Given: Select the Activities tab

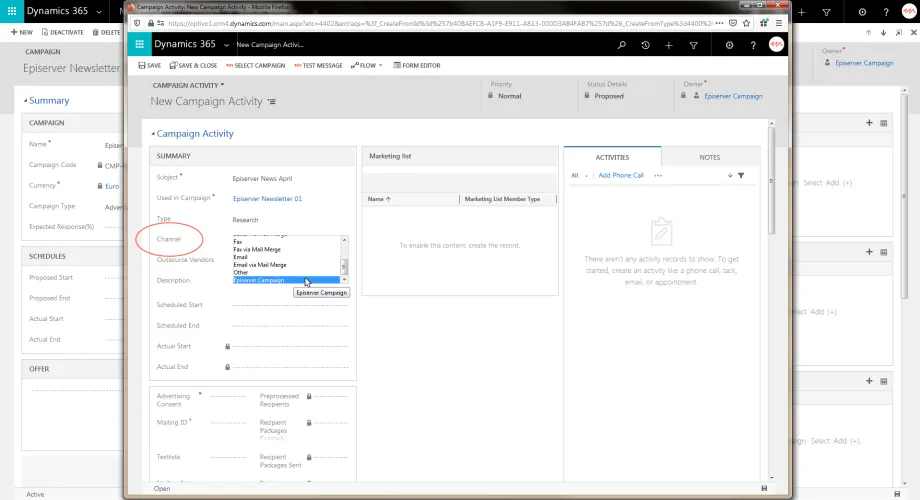Looking at the screenshot, I should (x=612, y=157).
